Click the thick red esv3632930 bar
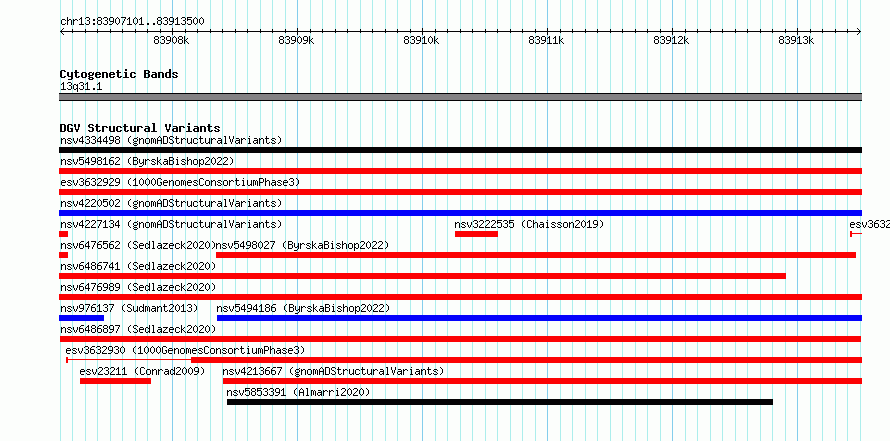This screenshot has height=441, width=890. tap(527, 360)
